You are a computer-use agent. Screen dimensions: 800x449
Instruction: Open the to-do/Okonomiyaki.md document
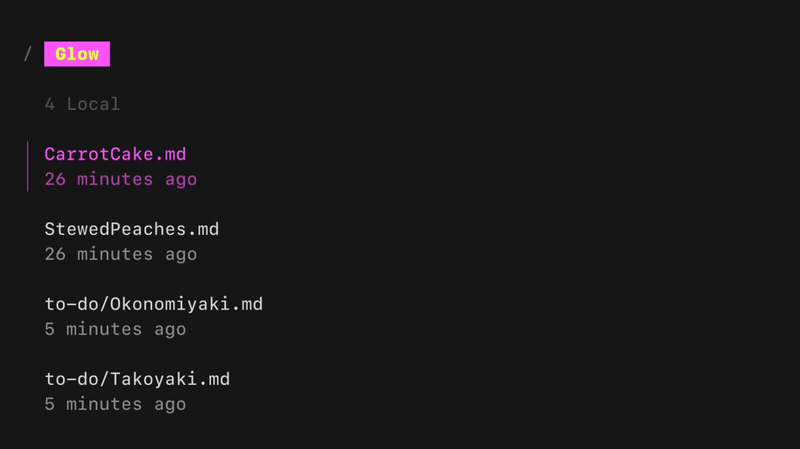[x=153, y=304]
